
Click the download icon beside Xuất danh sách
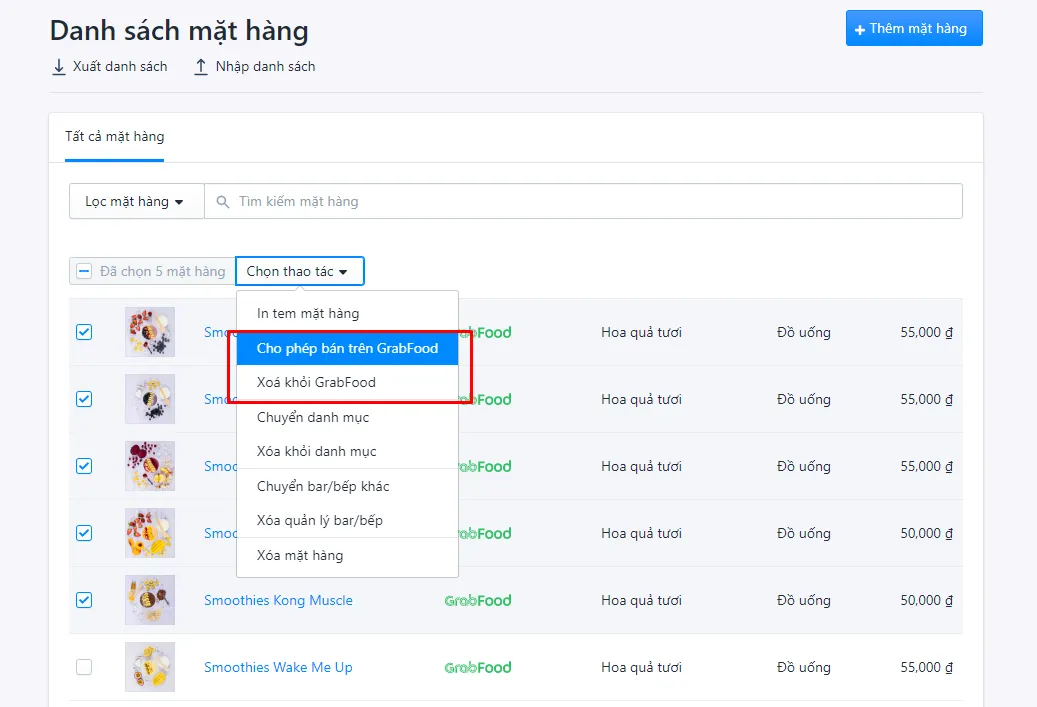pos(58,66)
